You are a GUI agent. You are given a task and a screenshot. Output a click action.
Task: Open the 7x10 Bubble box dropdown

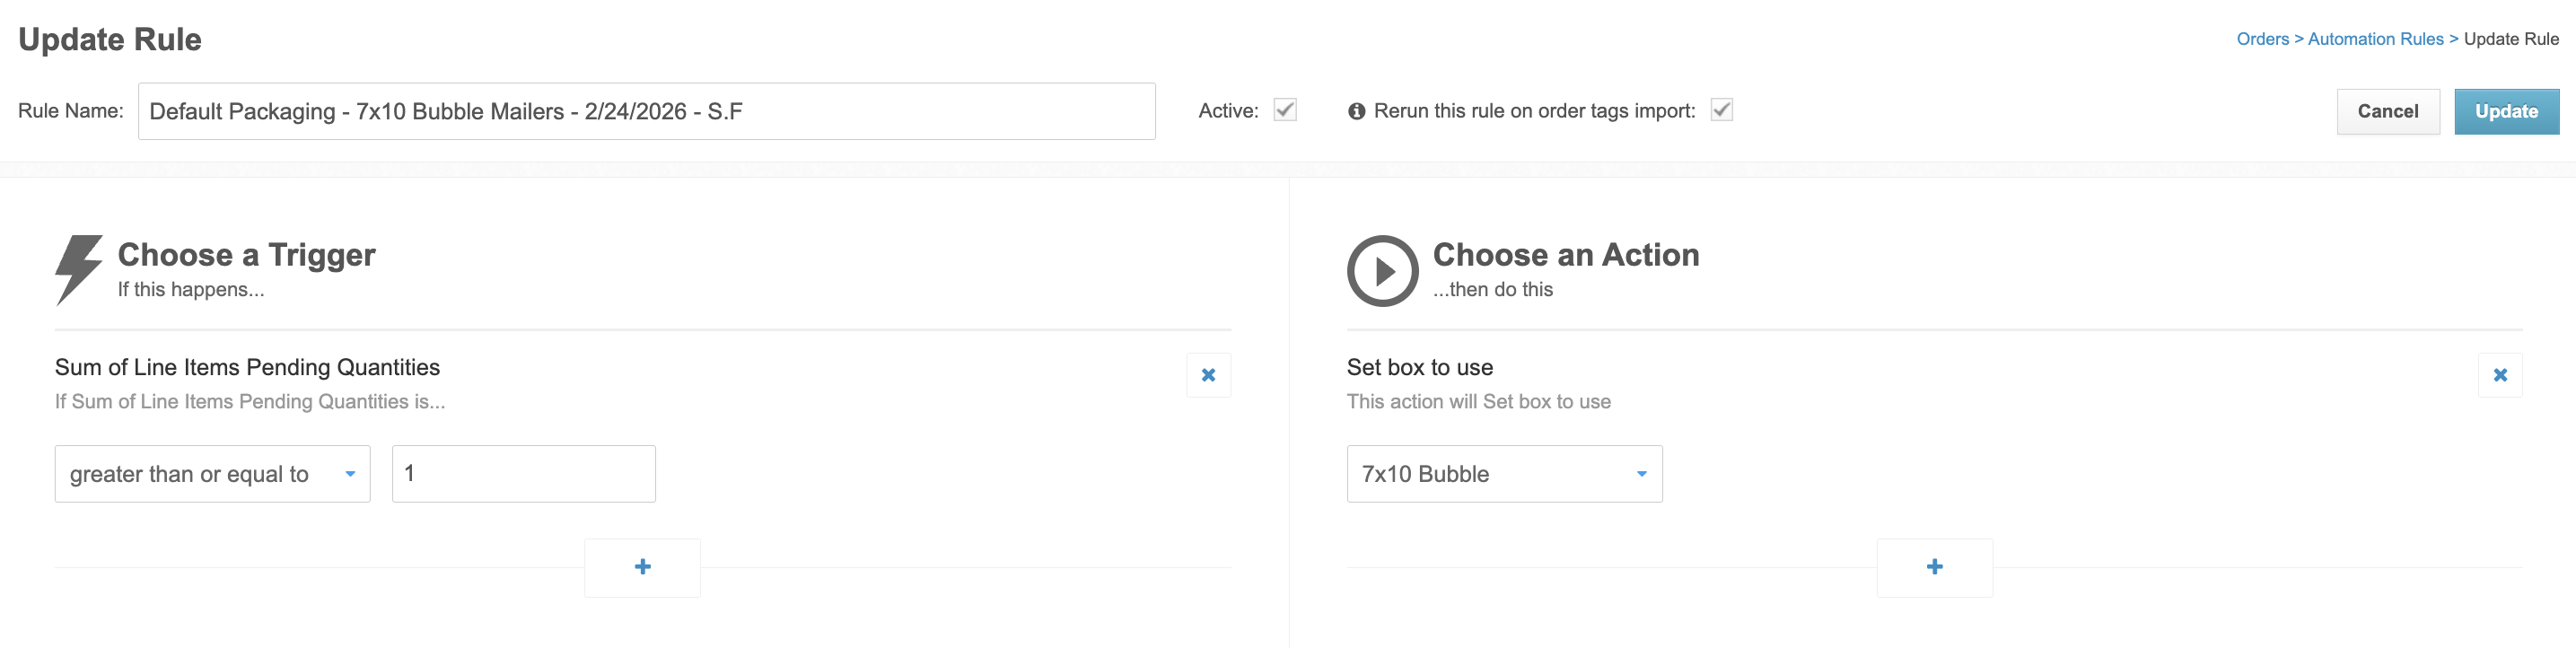(x=1504, y=474)
